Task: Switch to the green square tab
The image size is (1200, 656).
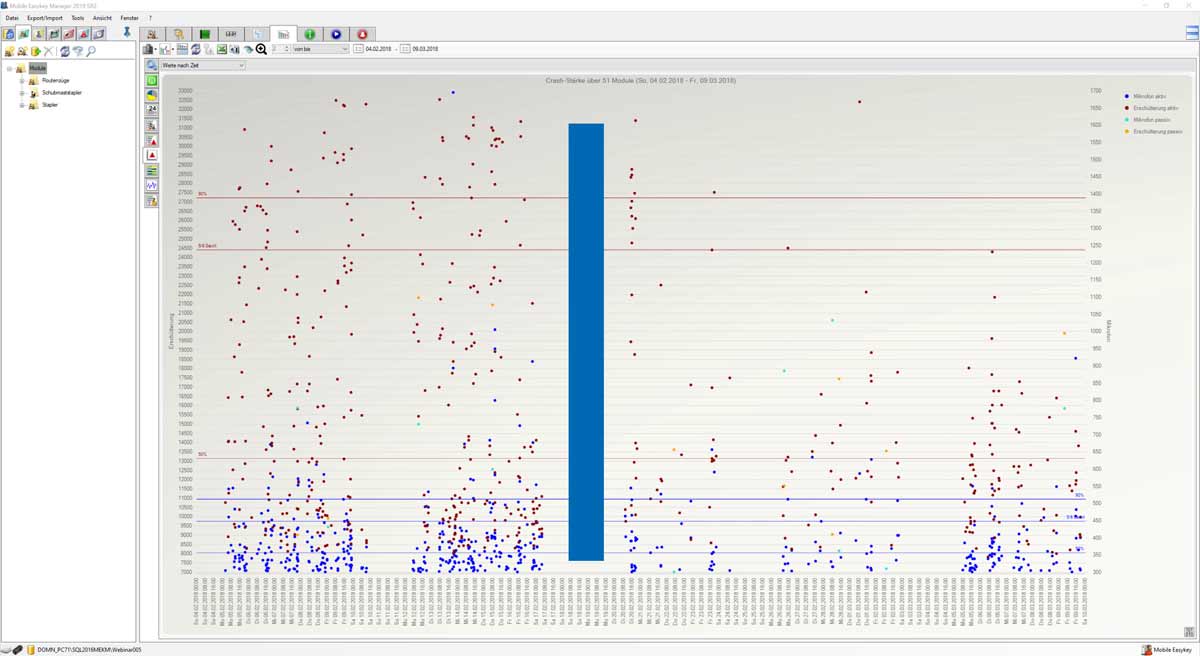Action: point(205,34)
